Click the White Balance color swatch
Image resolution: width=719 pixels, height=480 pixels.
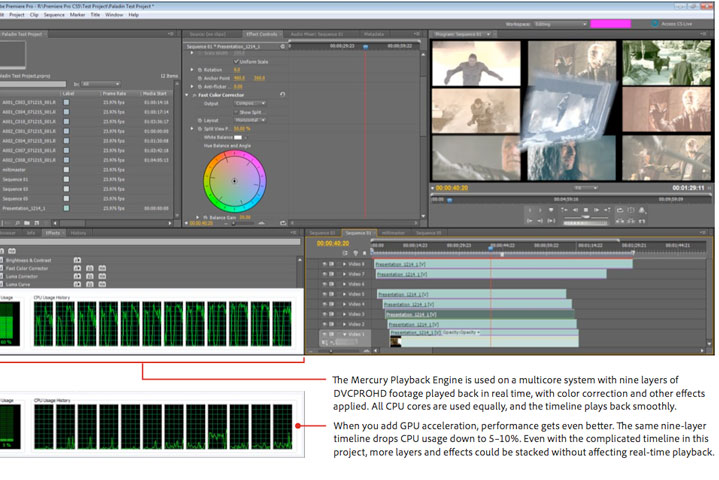click(x=238, y=137)
